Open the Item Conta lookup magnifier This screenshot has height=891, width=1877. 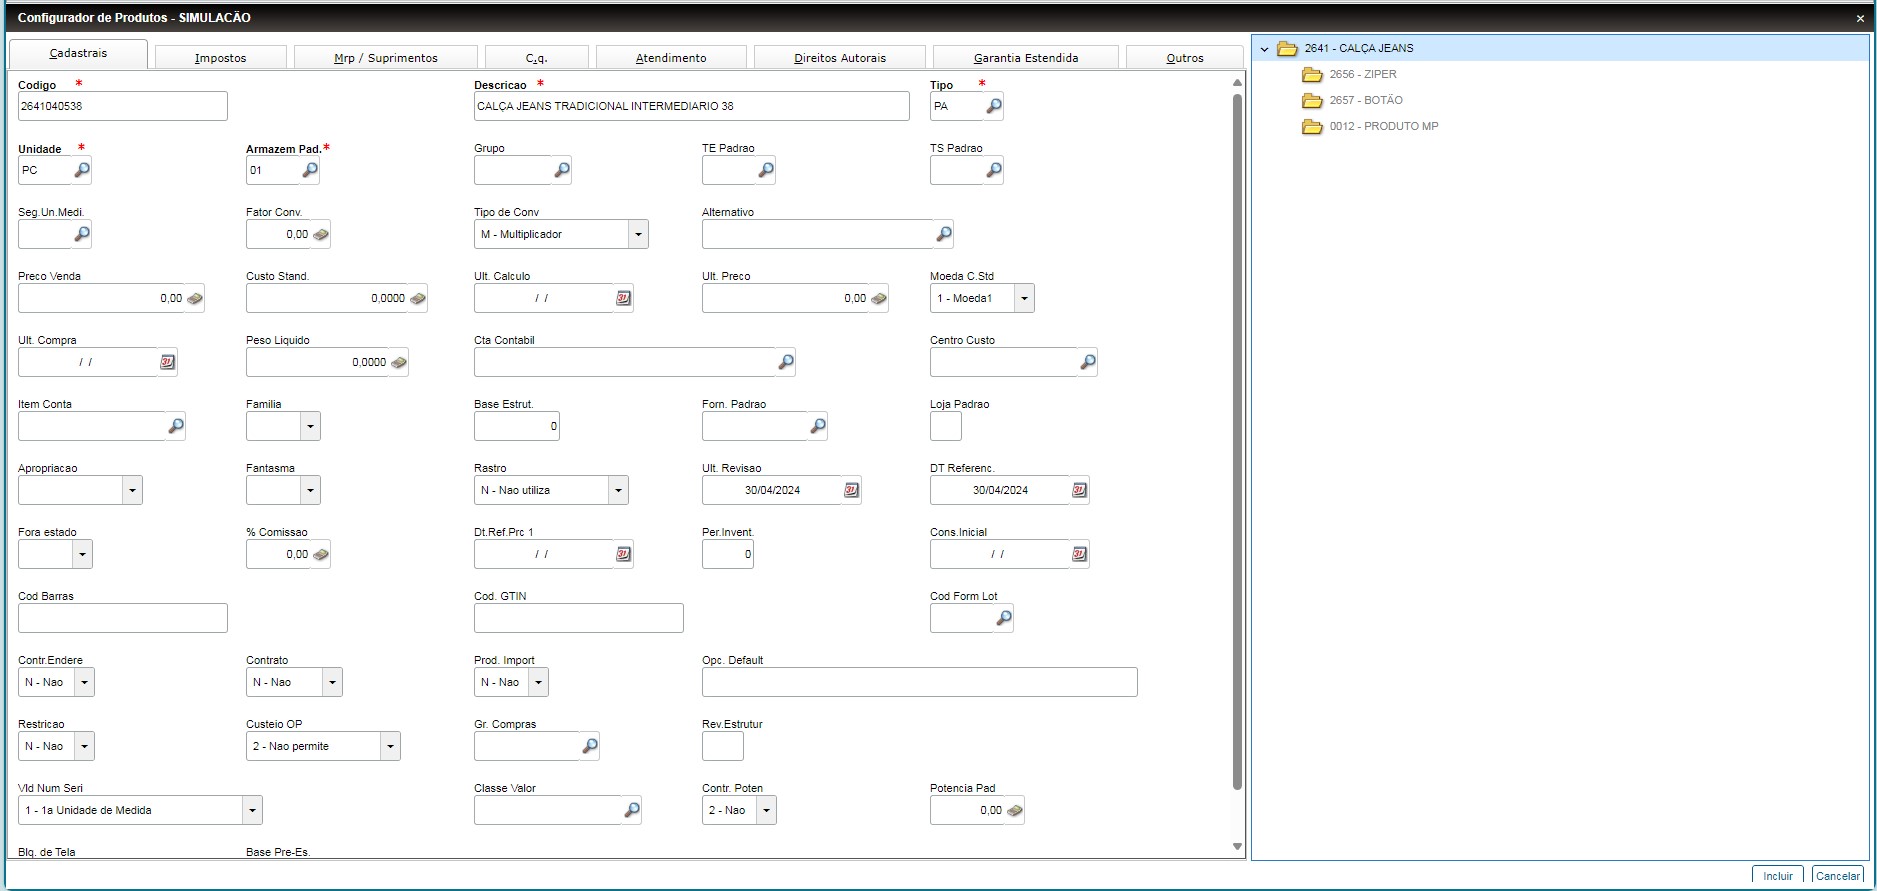[x=176, y=426]
